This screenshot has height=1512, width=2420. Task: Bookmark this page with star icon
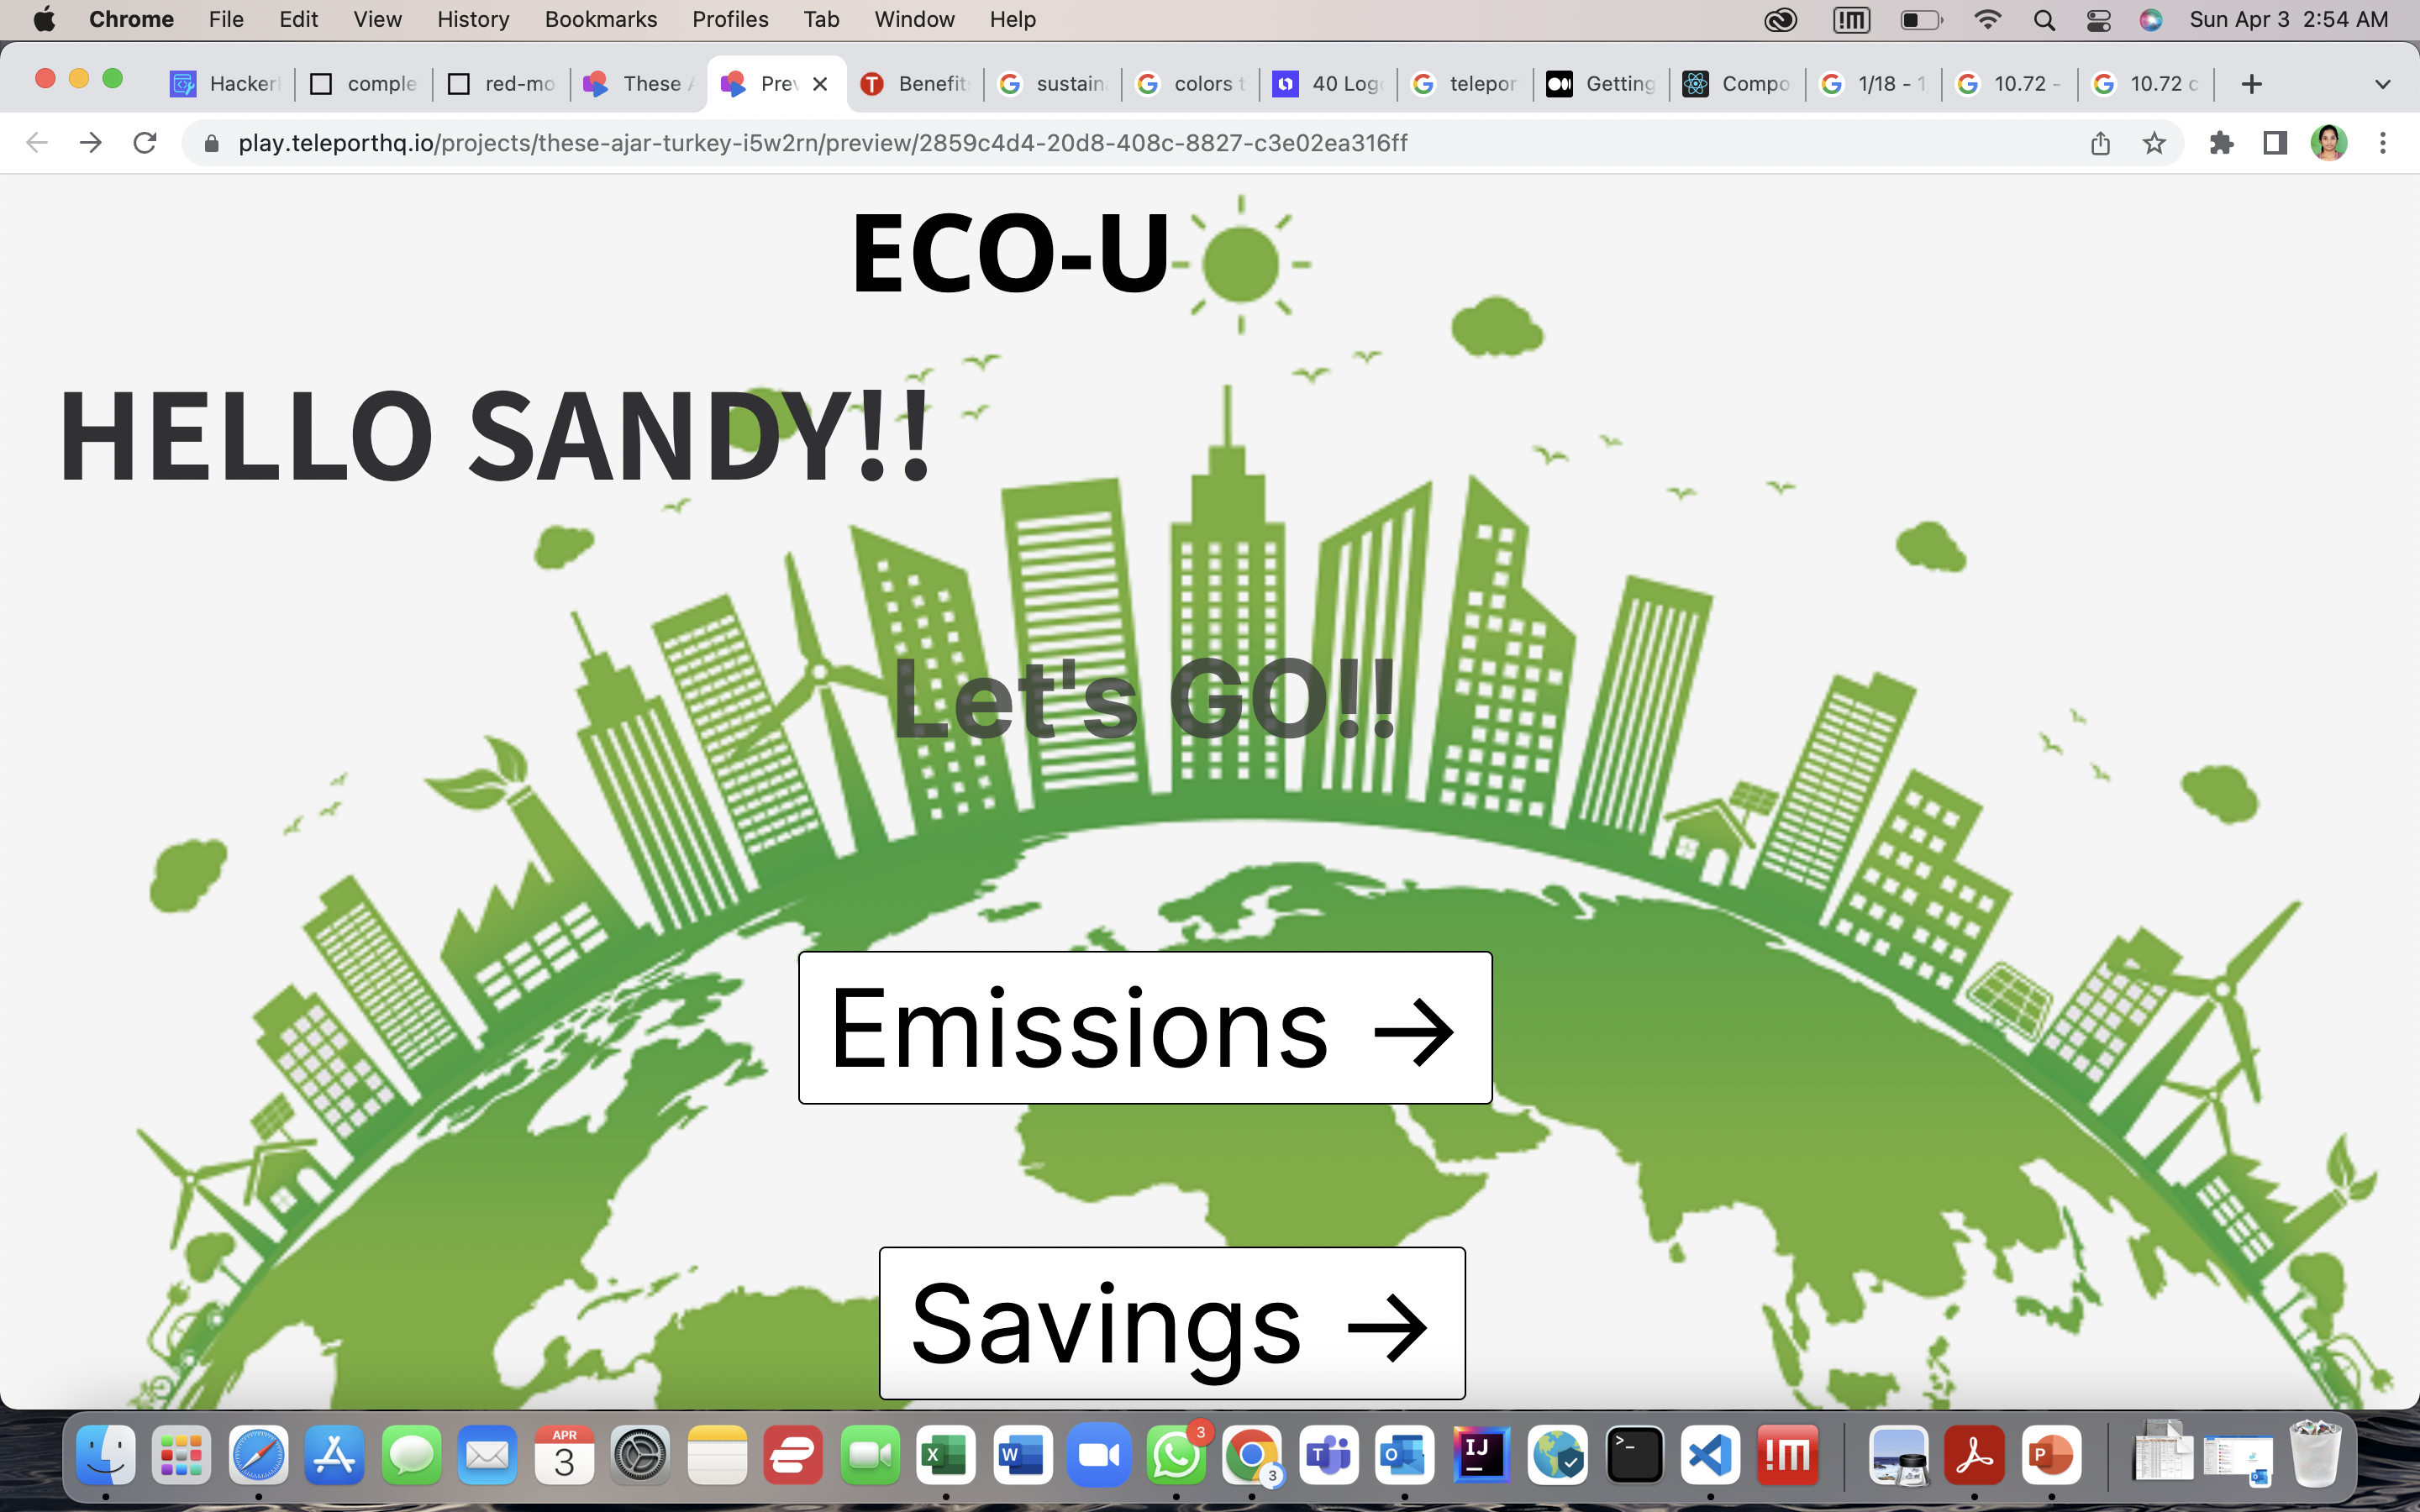click(x=2154, y=143)
